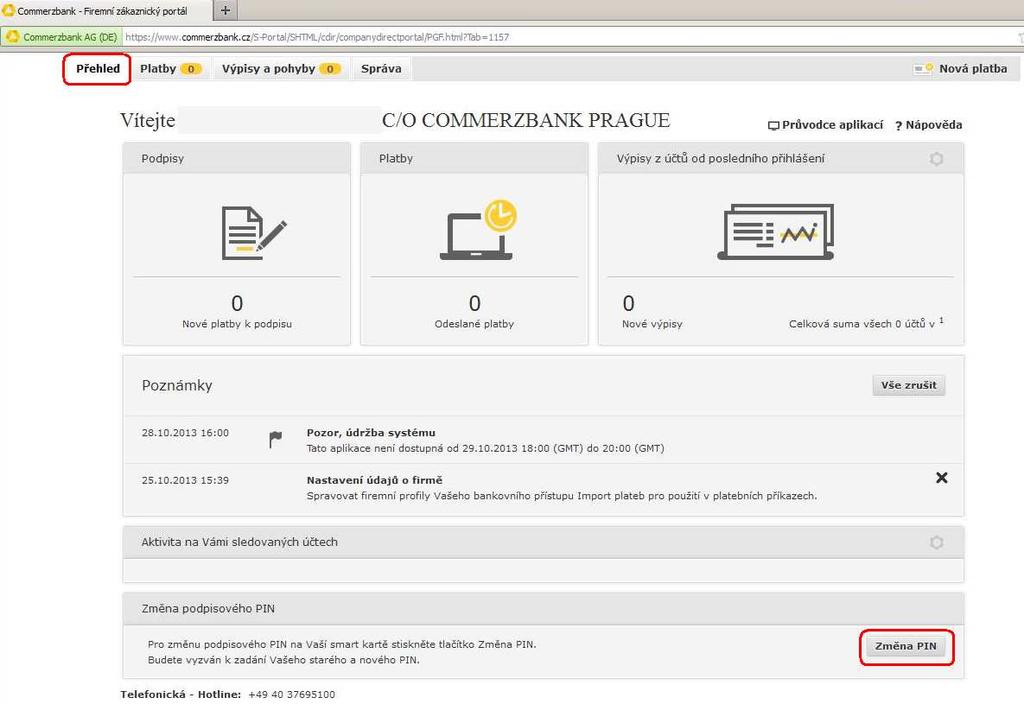Image resolution: width=1024 pixels, height=704 pixels.
Task: Click the laptop with clock payments icon
Action: click(479, 230)
